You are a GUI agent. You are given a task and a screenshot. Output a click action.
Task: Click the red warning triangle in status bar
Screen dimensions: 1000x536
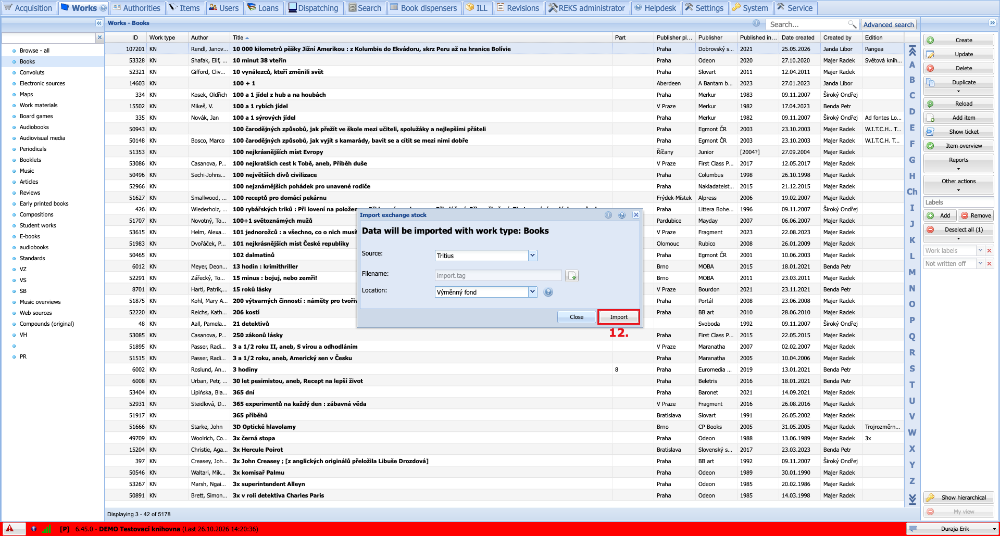click(10, 529)
